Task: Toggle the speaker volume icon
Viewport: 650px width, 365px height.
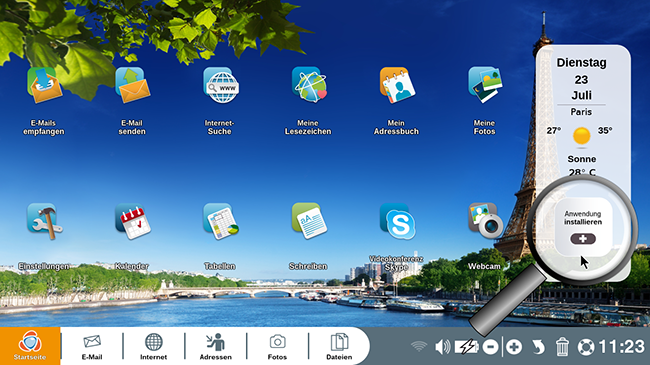Action: [443, 347]
